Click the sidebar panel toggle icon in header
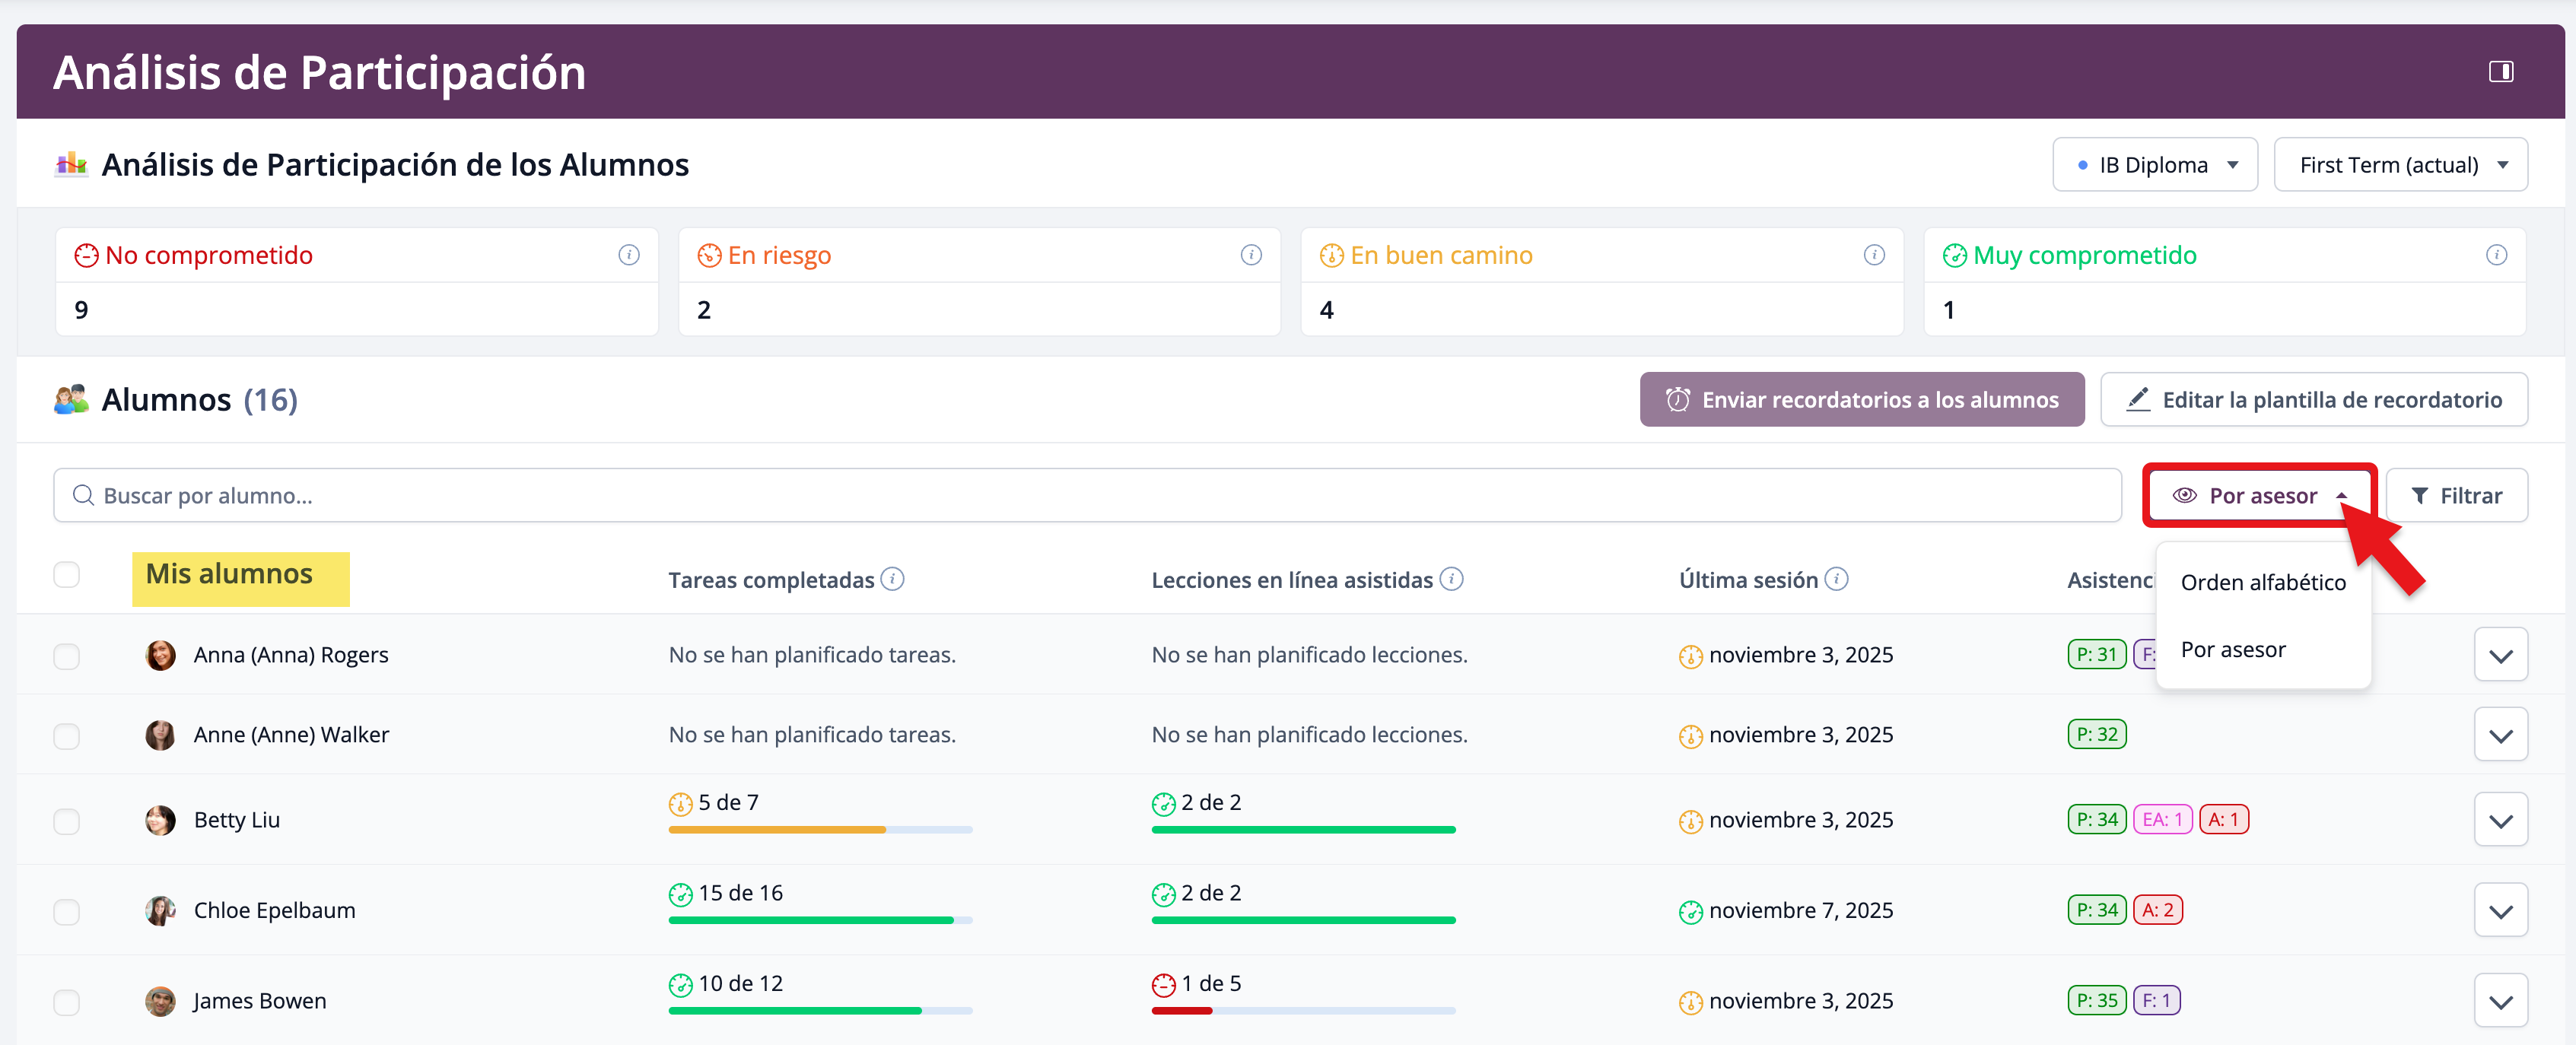Viewport: 2576px width, 1045px height. (2500, 72)
